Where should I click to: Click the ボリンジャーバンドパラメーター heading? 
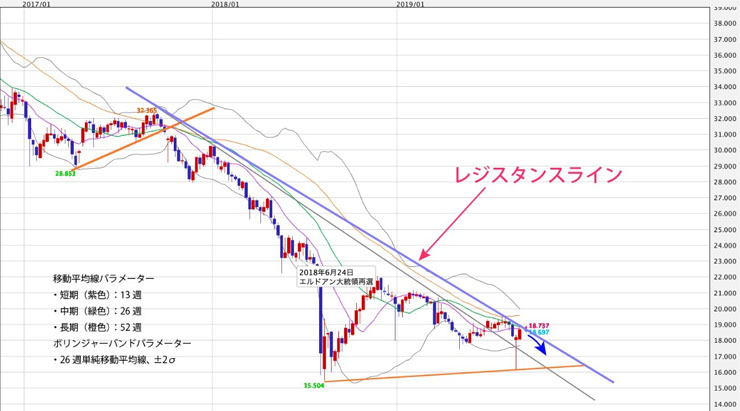(122, 343)
